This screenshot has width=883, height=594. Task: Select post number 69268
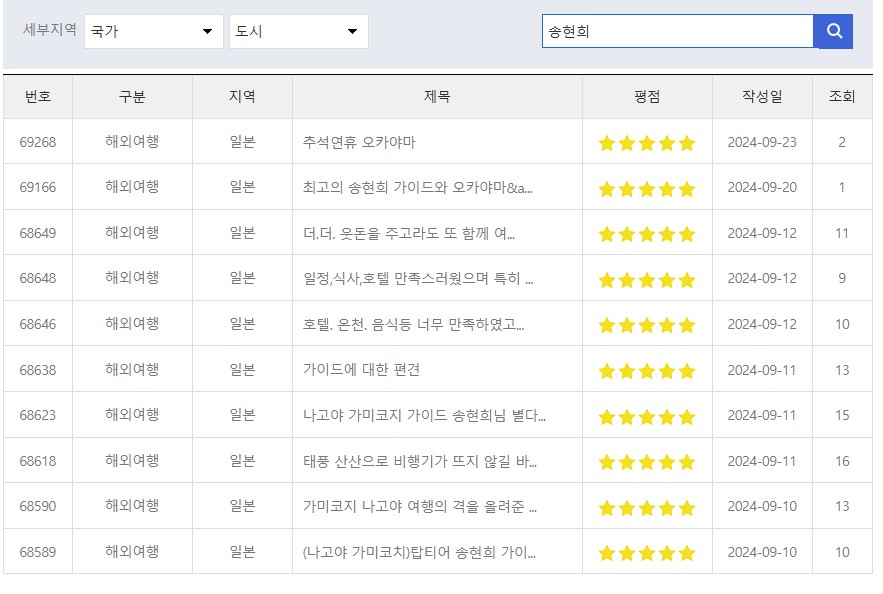point(38,142)
